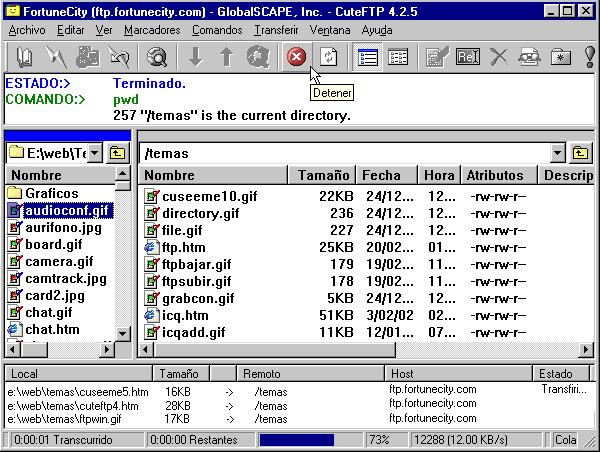Screen dimensions: 600x452
Task: Go up one remote folder level
Action: pyautogui.click(x=580, y=153)
